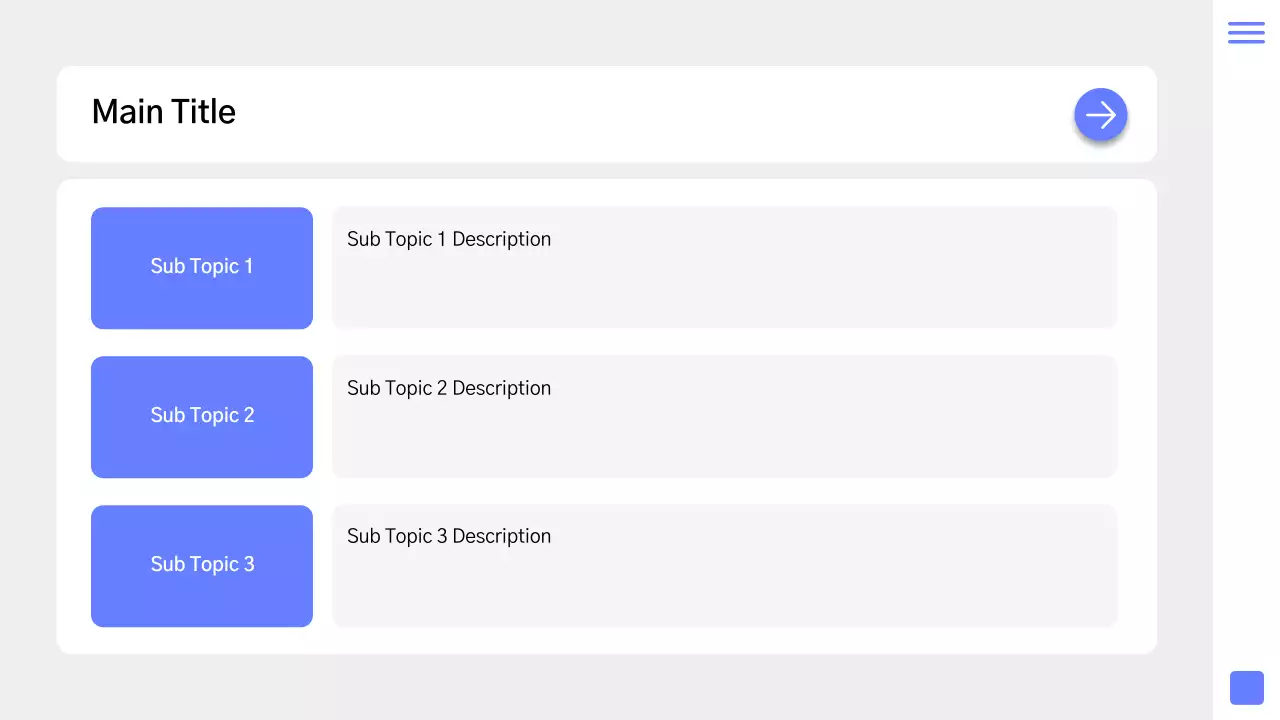1280x720 pixels.
Task: Click the blue circular arrow button
Action: [1100, 115]
